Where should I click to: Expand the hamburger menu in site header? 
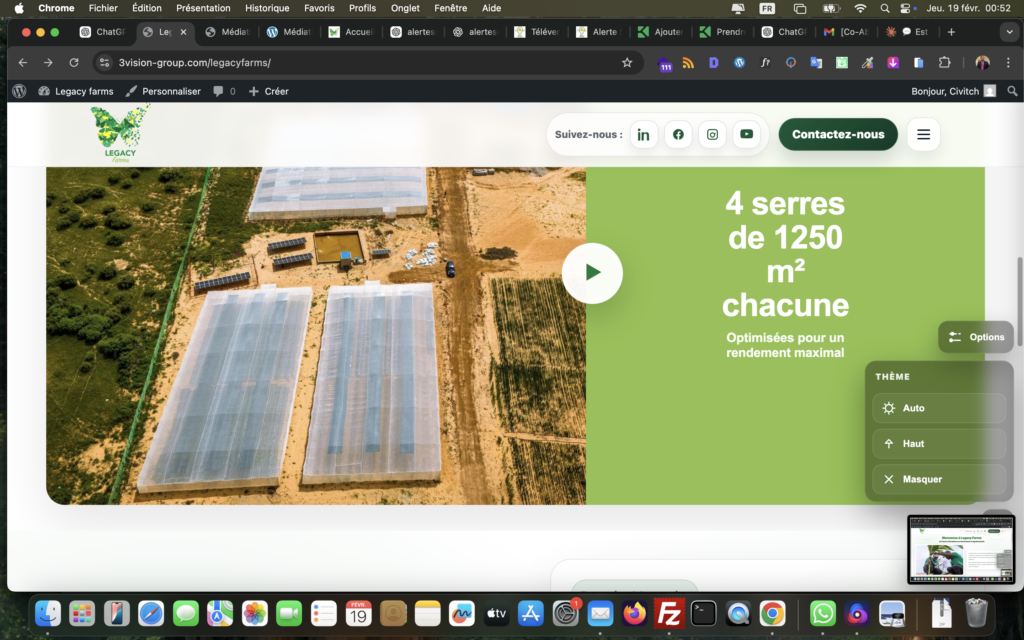tap(923, 134)
